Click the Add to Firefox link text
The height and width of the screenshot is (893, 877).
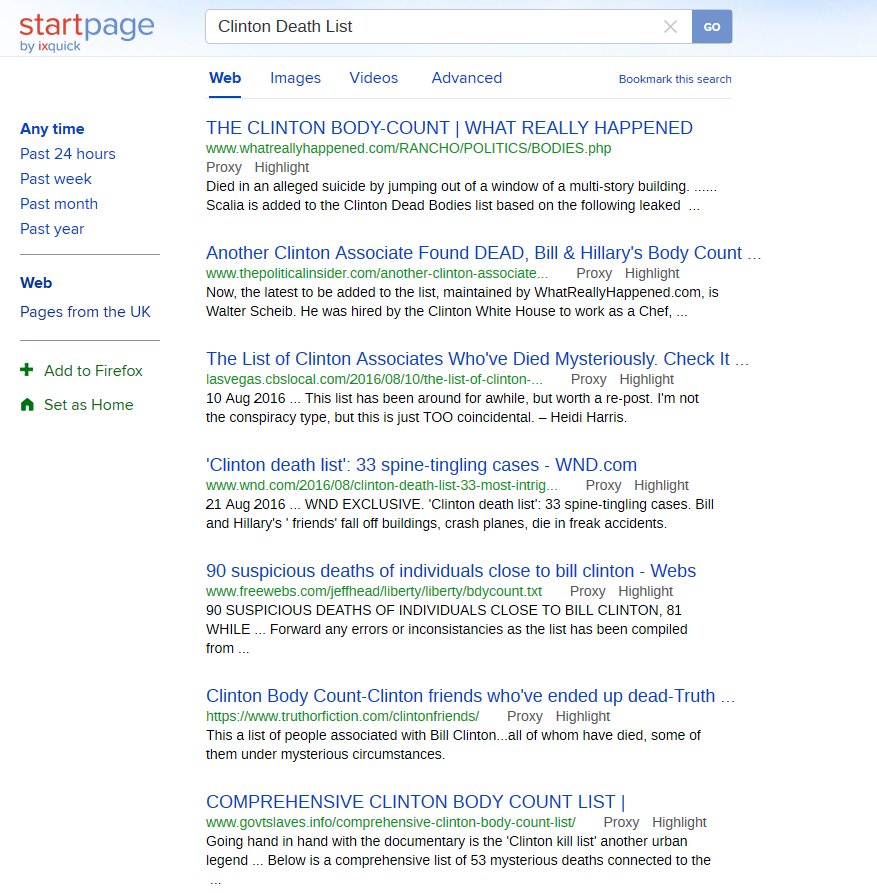point(93,371)
